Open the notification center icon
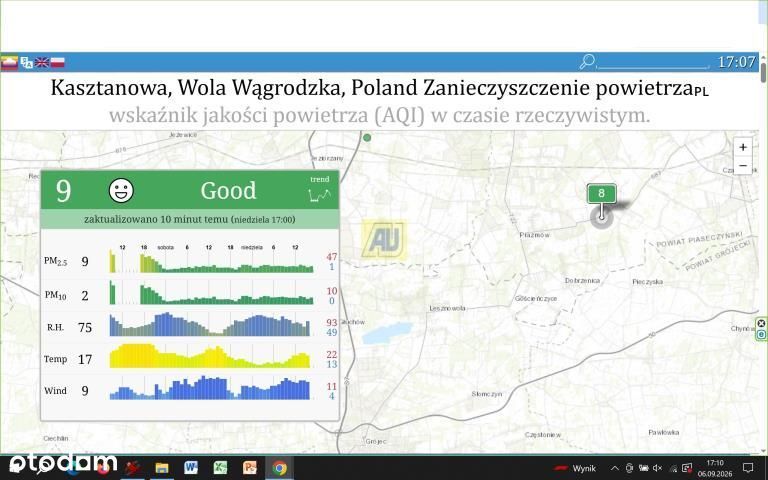This screenshot has height=480, width=768. pos(748,468)
